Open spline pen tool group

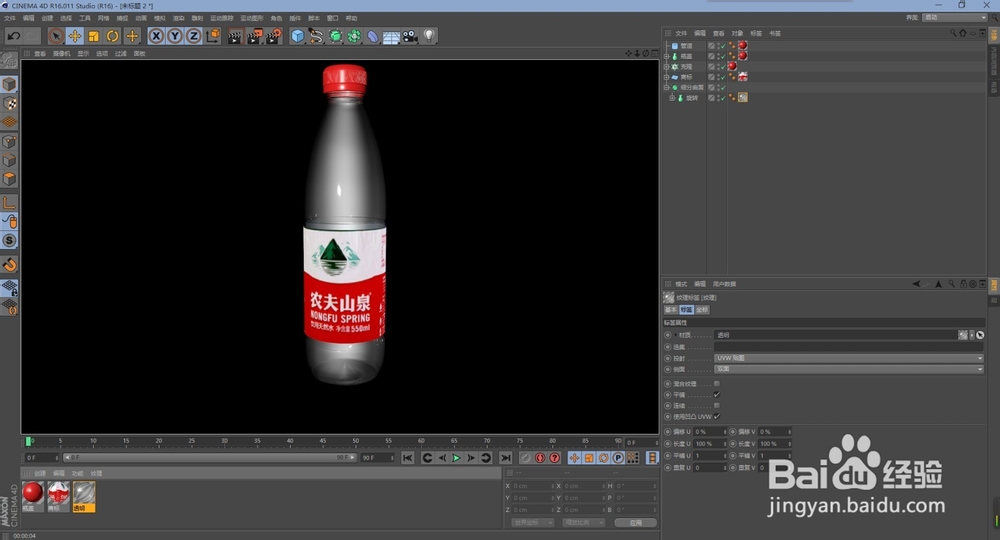coord(316,36)
